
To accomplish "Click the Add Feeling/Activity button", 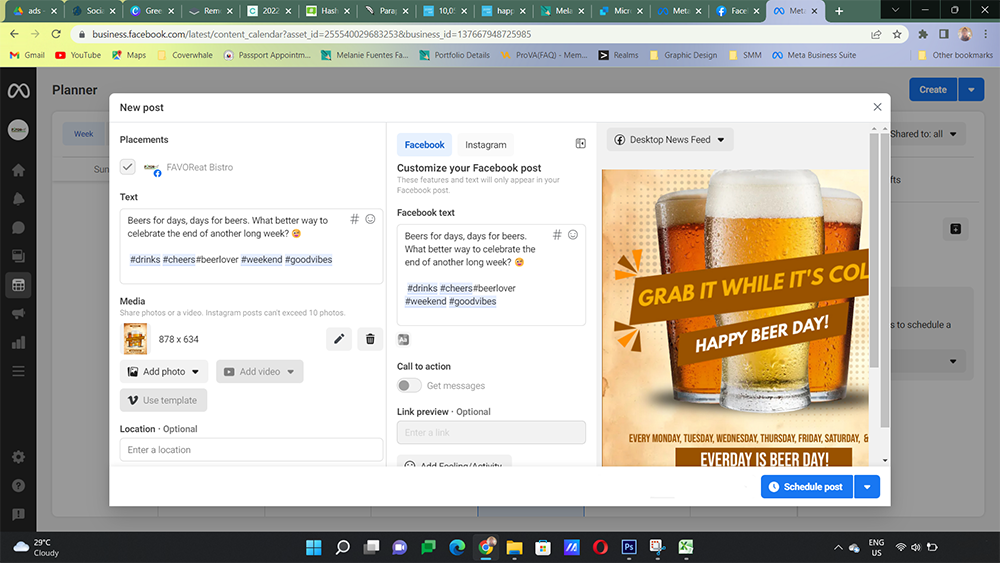I will tap(454, 463).
